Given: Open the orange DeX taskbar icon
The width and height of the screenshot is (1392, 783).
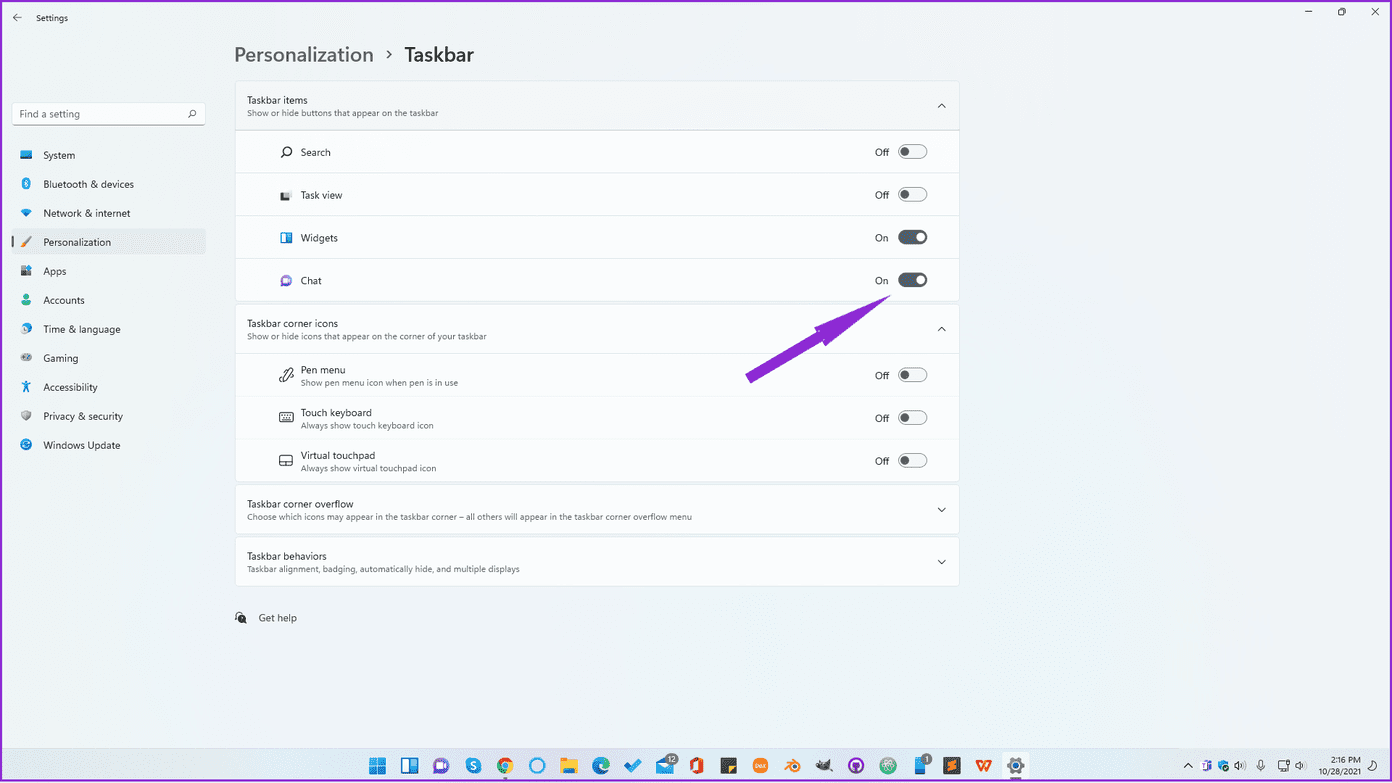Looking at the screenshot, I should click(761, 766).
